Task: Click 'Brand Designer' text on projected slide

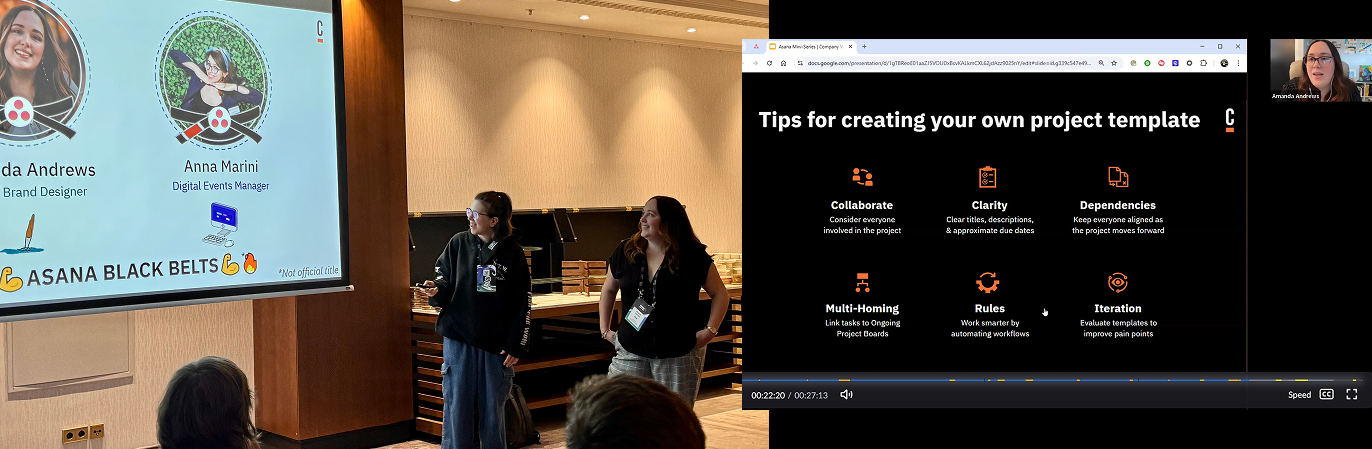Action: 44,191
